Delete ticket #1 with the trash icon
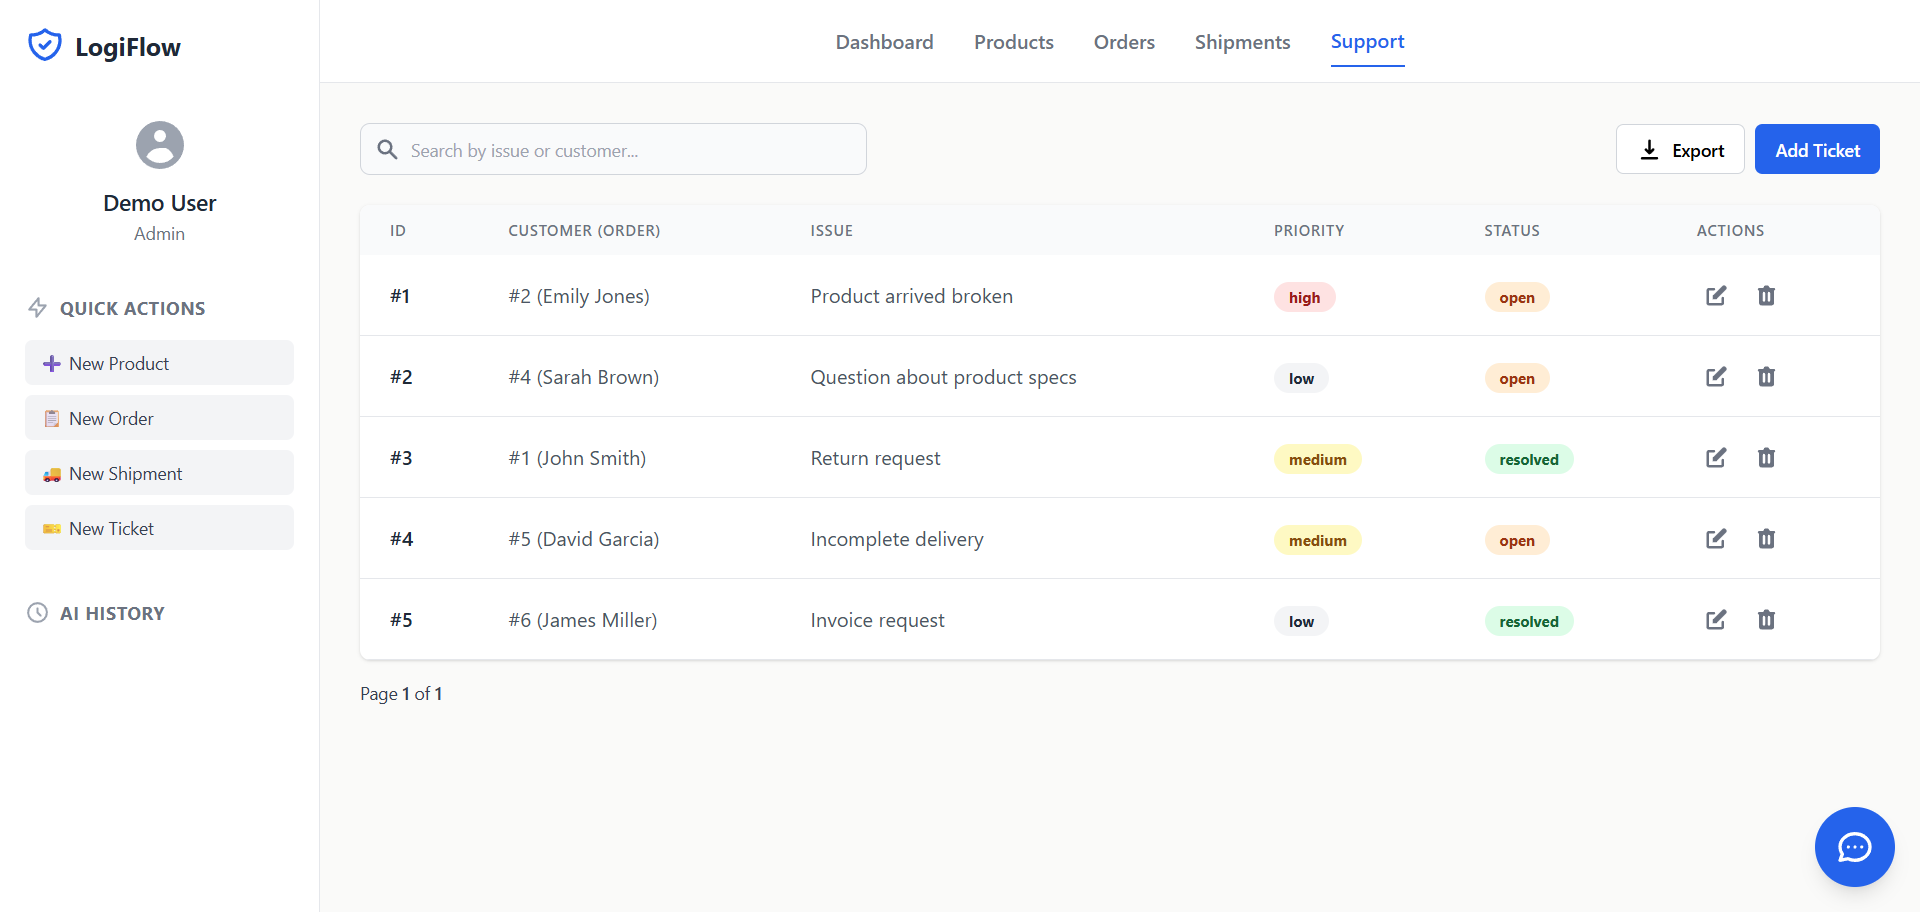The image size is (1920, 912). click(1766, 296)
